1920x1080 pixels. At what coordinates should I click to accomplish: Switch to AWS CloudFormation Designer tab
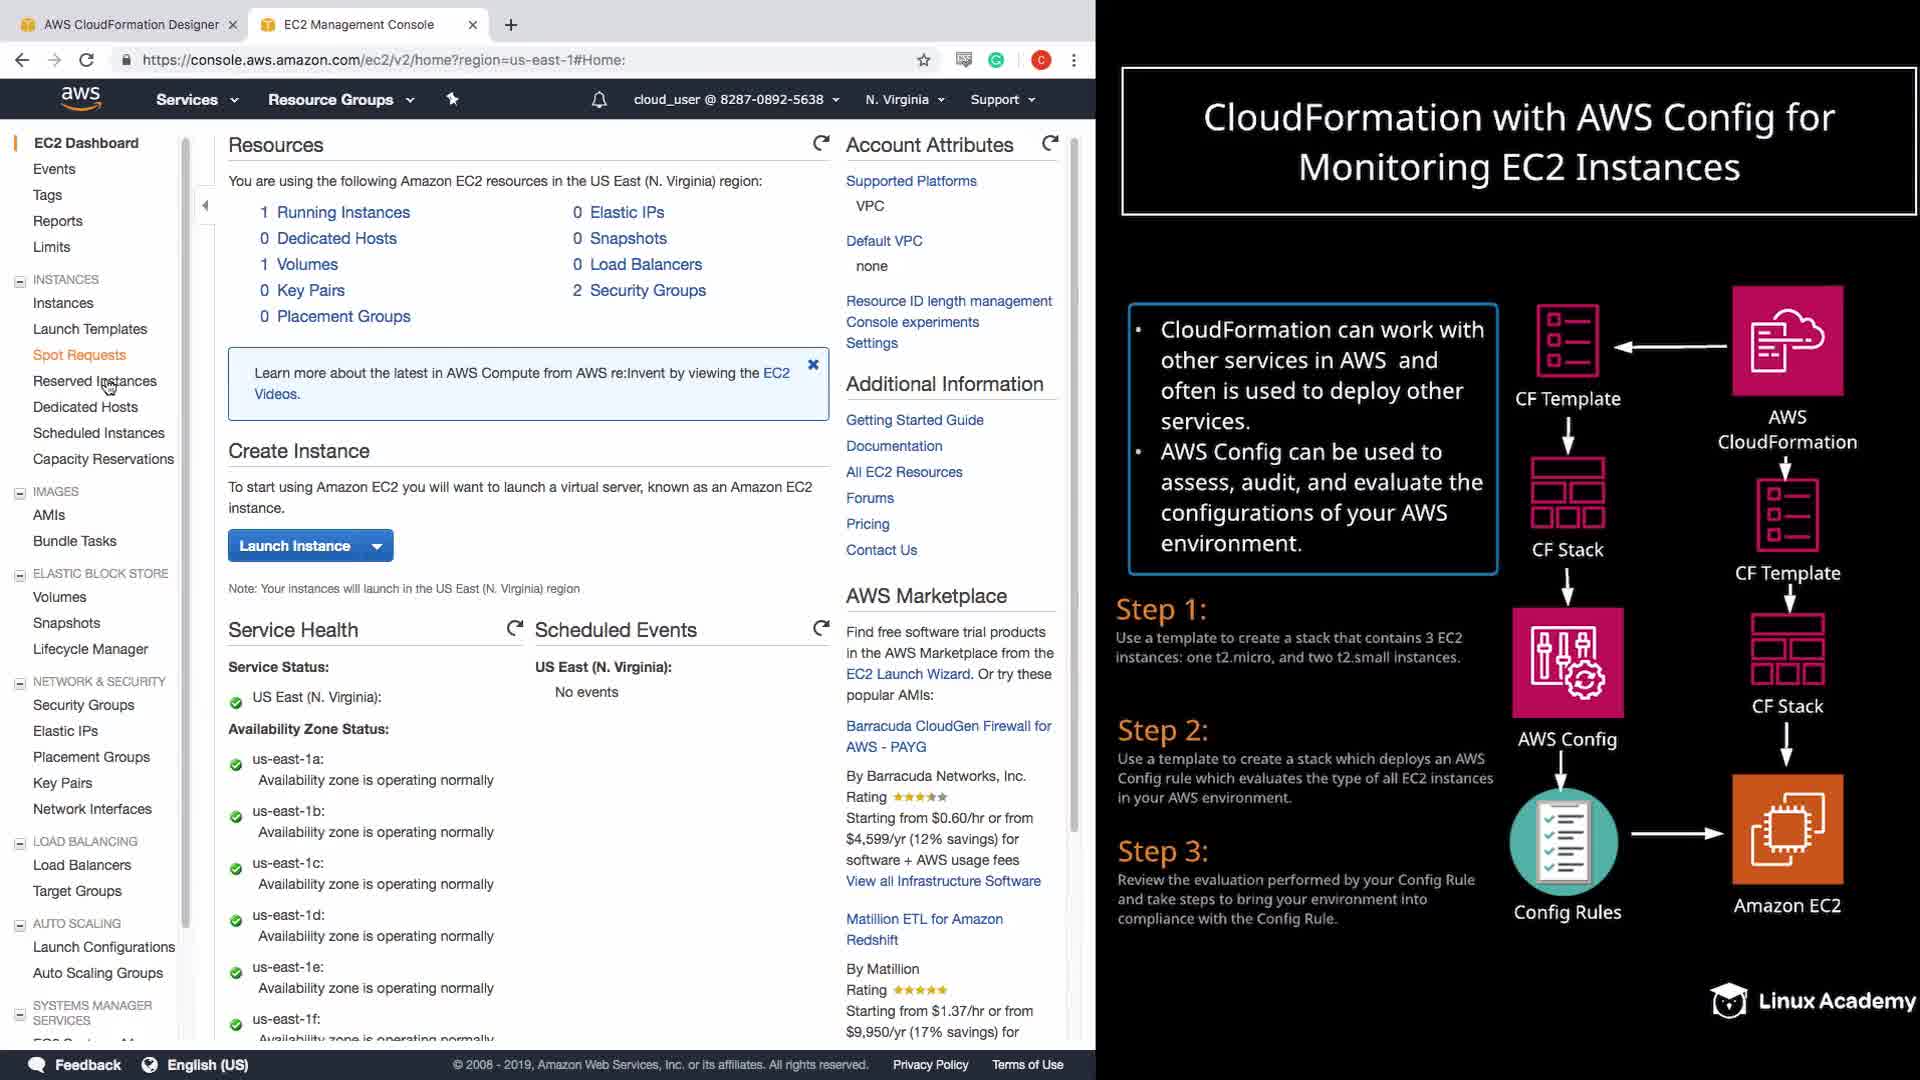click(x=130, y=24)
